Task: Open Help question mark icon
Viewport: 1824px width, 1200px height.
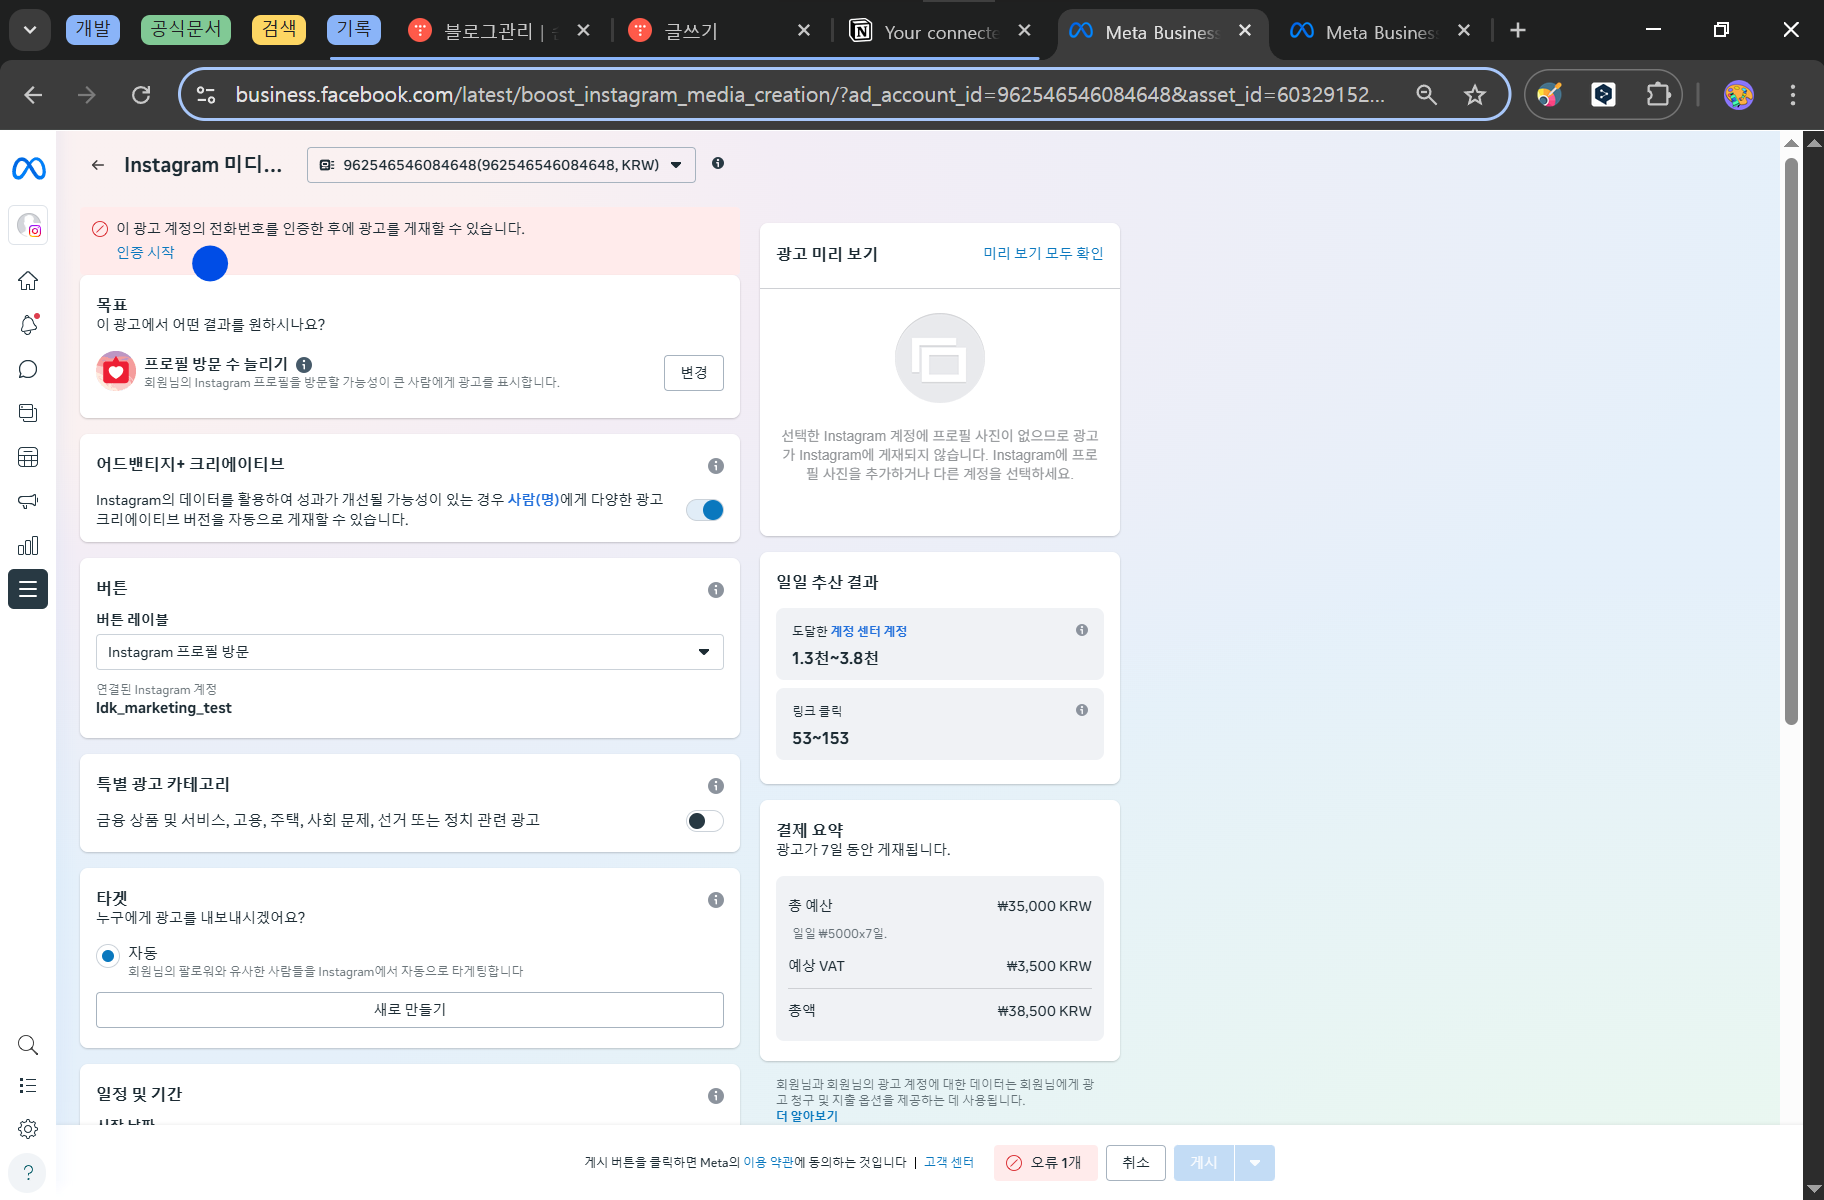Action: 28,1172
